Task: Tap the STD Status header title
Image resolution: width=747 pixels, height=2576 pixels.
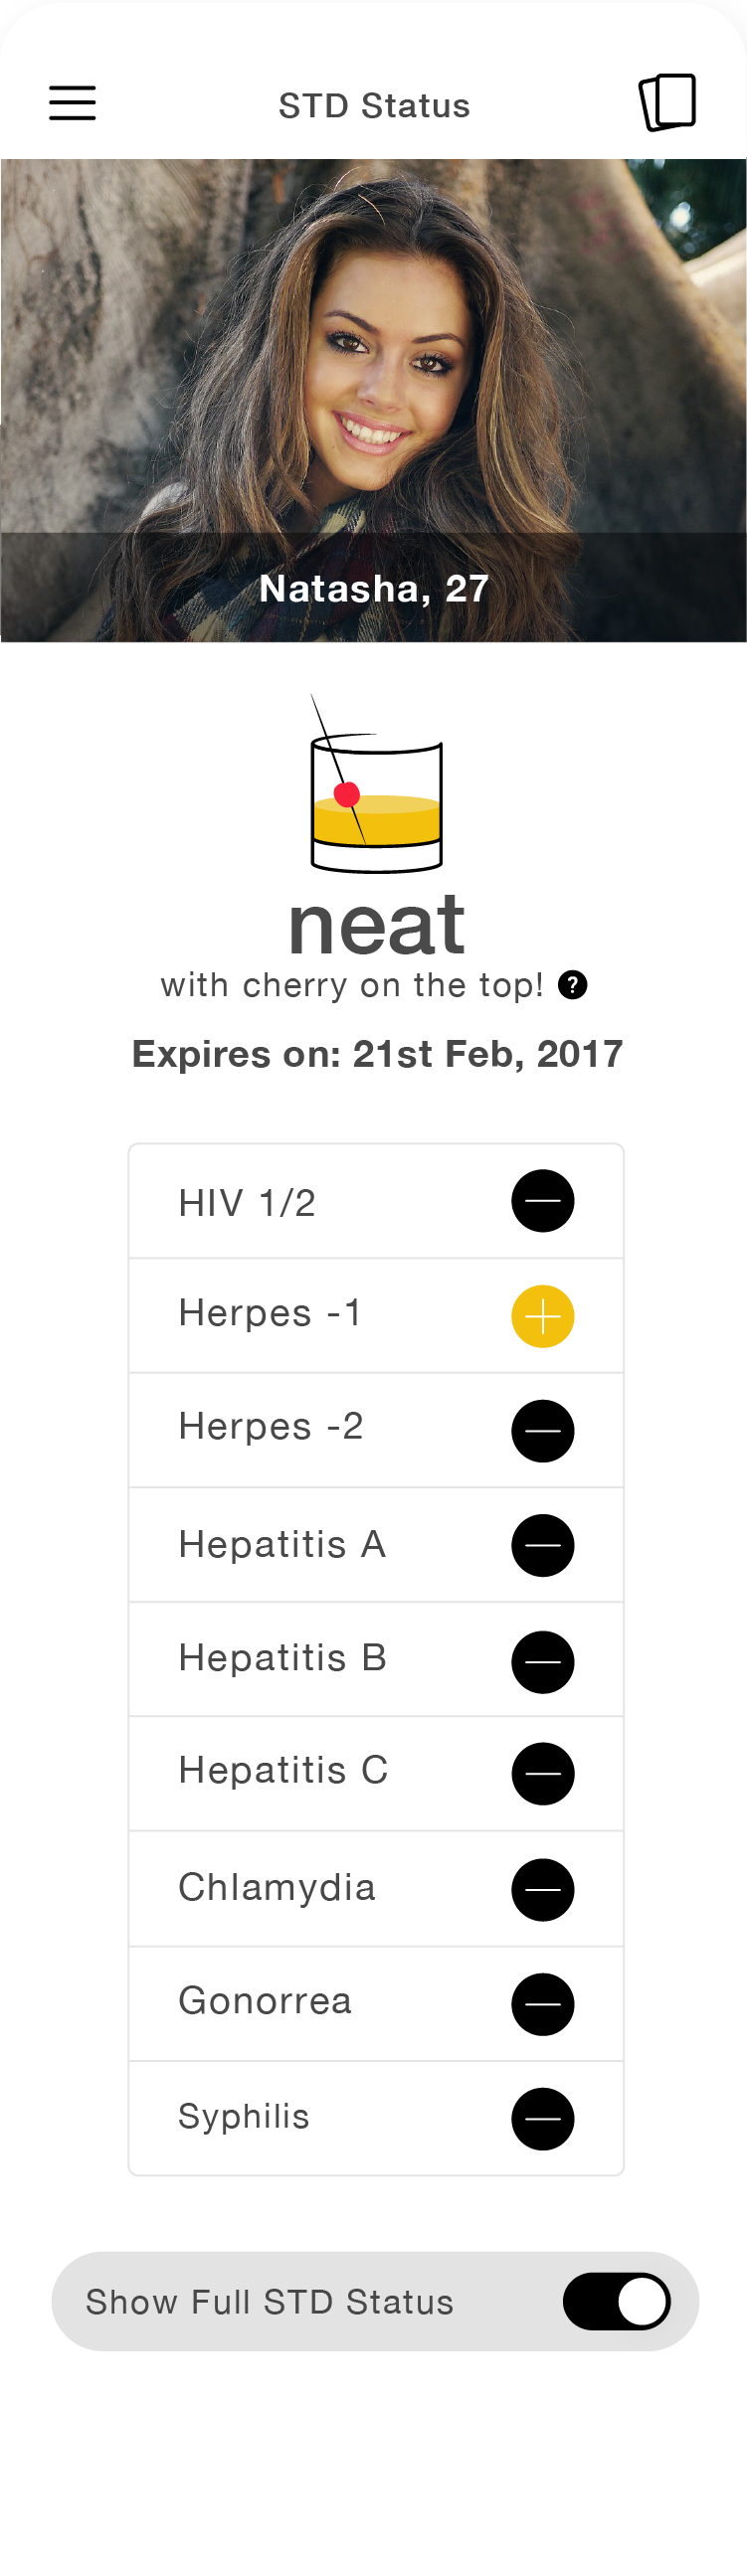Action: [x=374, y=105]
